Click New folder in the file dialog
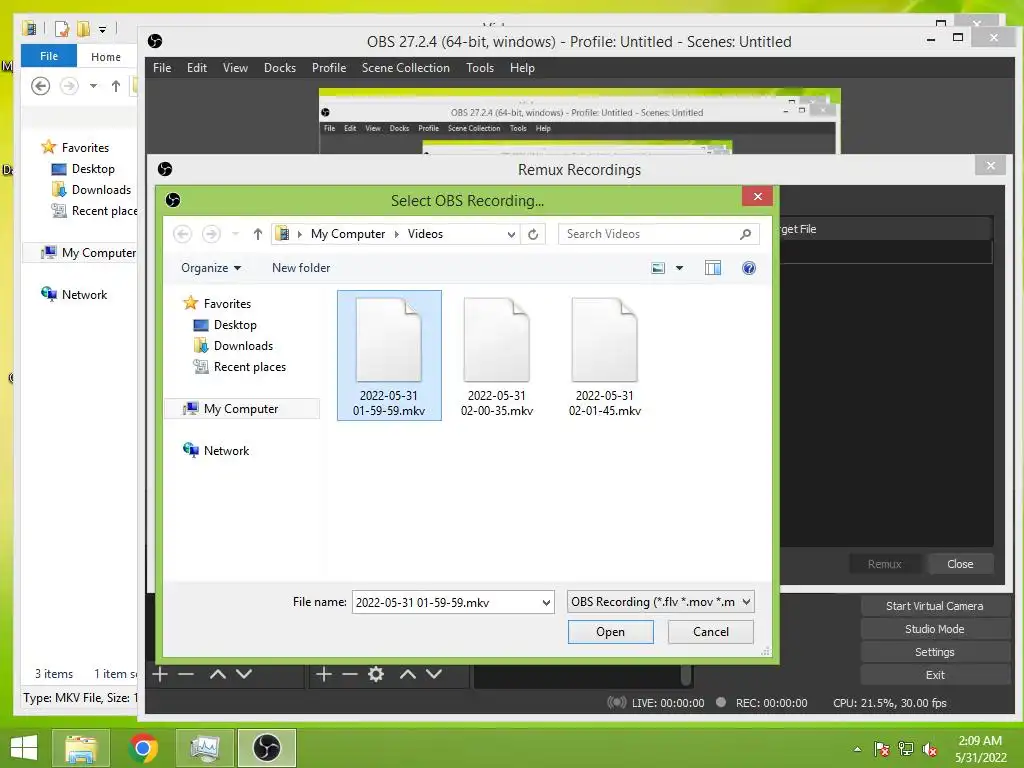This screenshot has width=1024, height=768. (301, 268)
